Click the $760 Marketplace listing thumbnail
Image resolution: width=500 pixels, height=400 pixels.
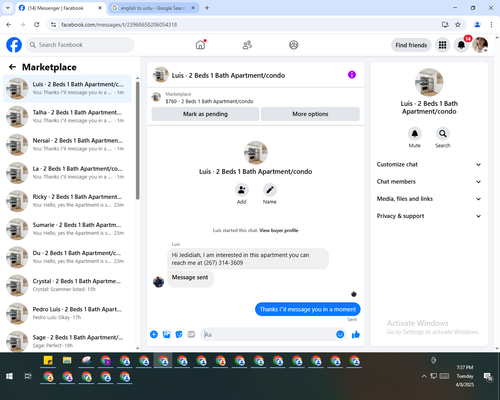156,97
